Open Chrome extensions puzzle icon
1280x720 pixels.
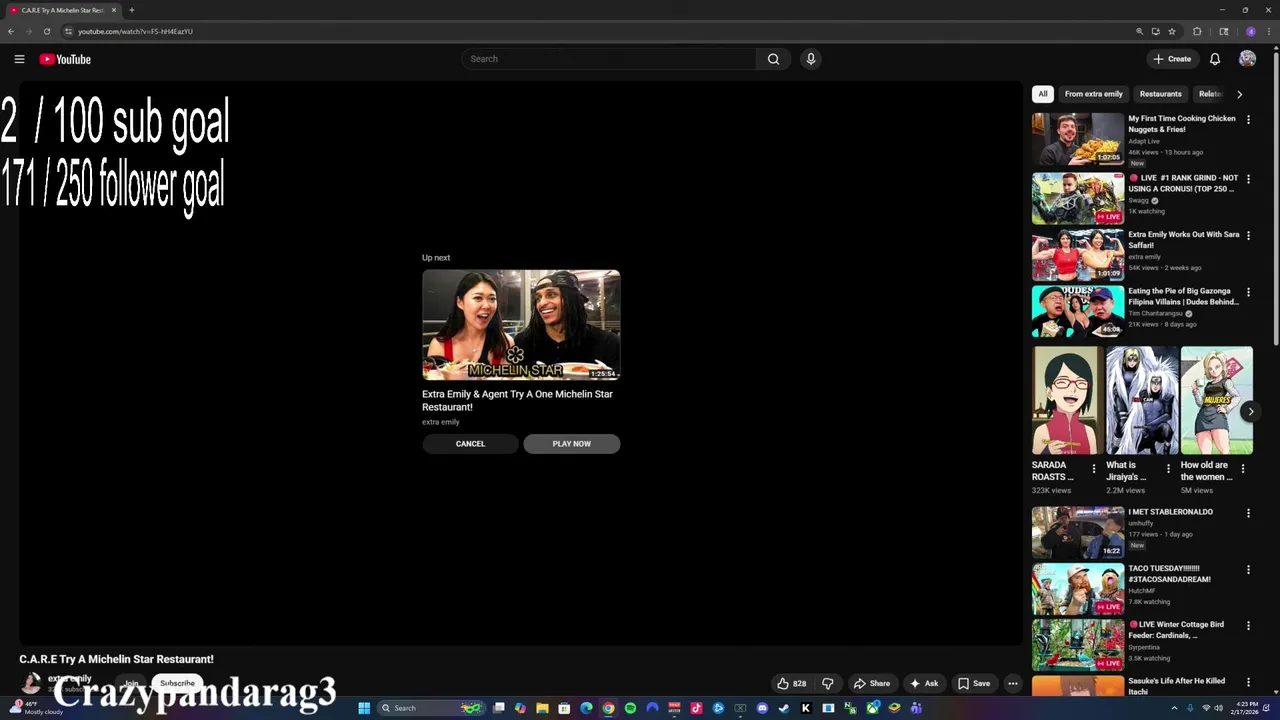[x=1197, y=31]
